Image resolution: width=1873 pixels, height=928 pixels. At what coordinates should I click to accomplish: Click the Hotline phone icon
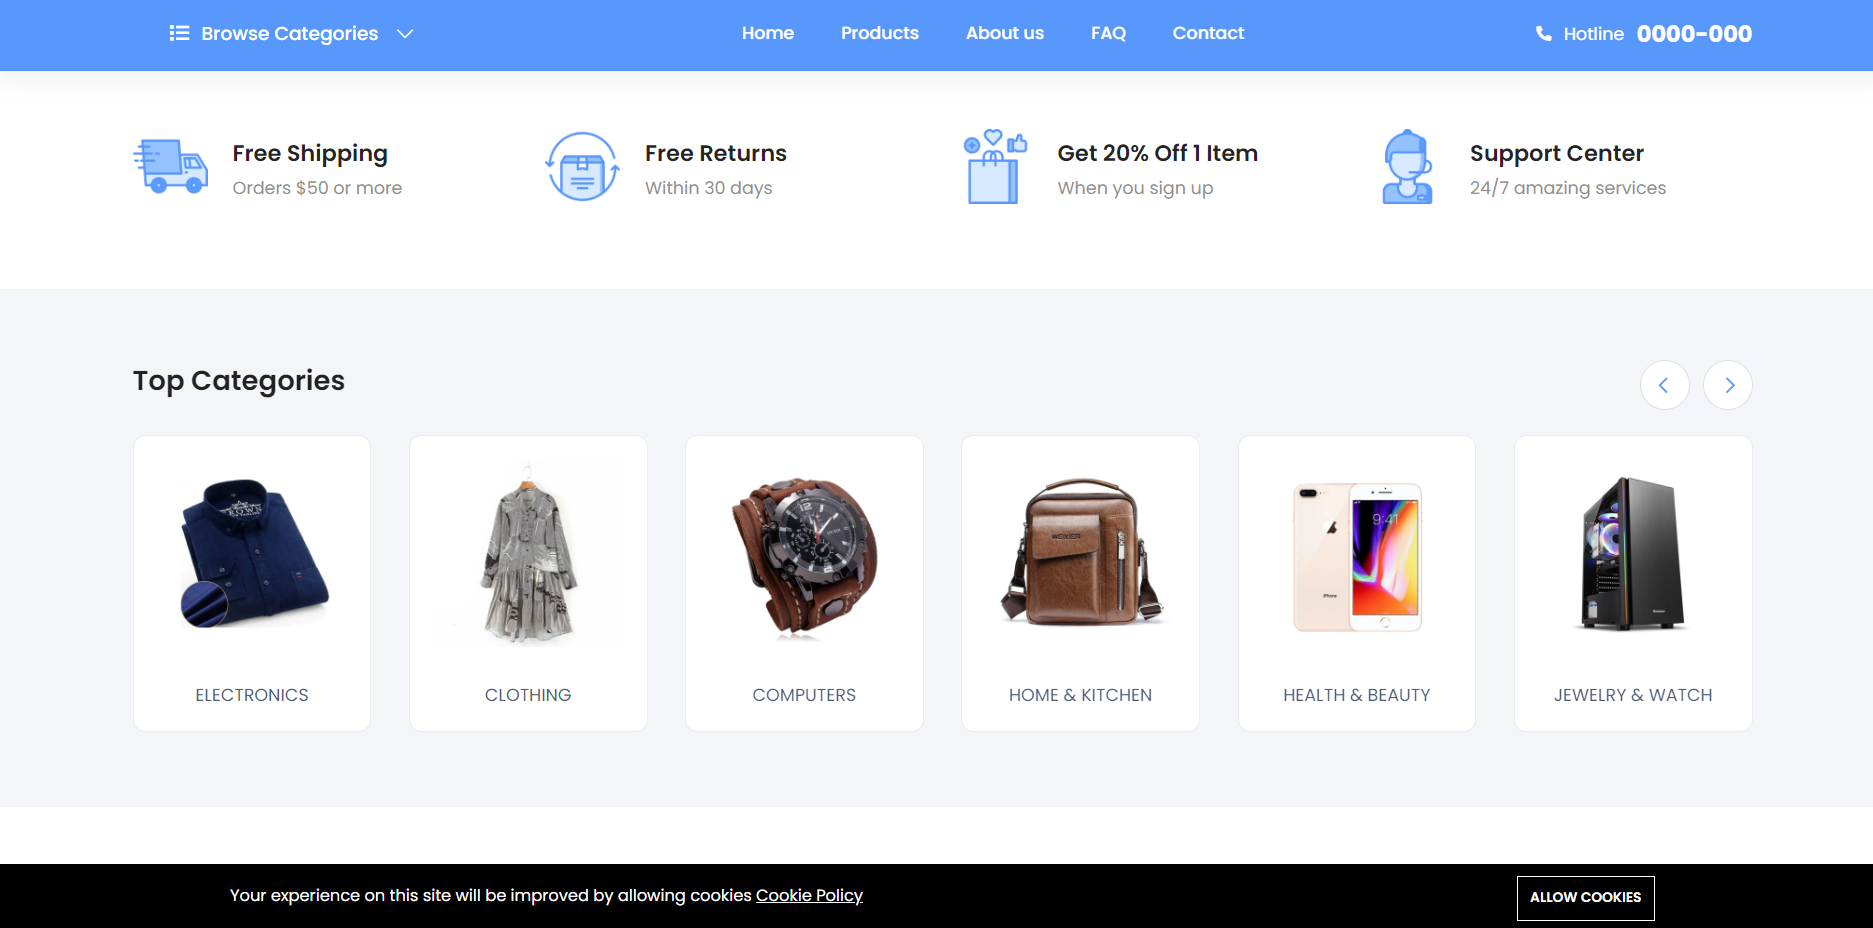[1544, 34]
